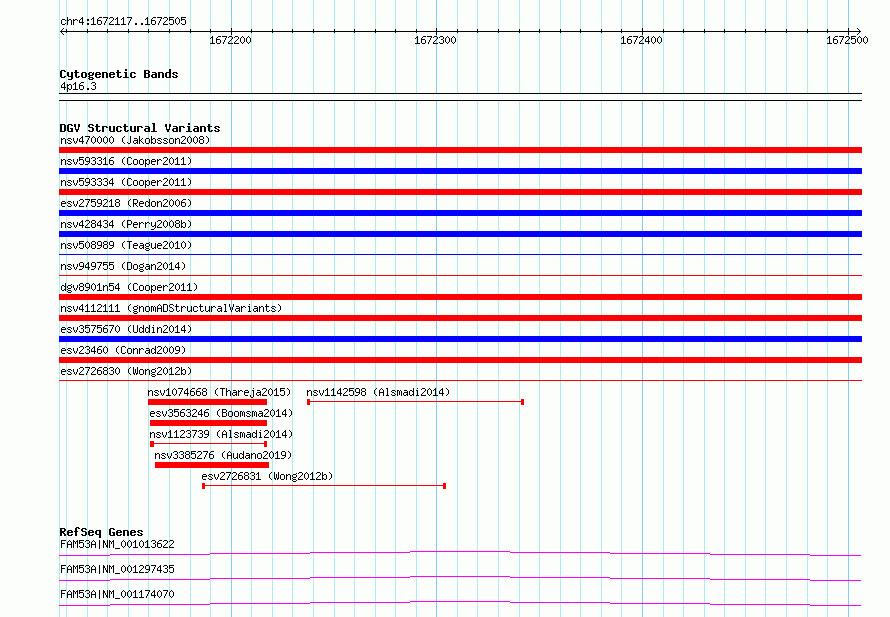Click the red bar under esv23460
Viewport: 890px width, 617px height.
click(x=460, y=360)
